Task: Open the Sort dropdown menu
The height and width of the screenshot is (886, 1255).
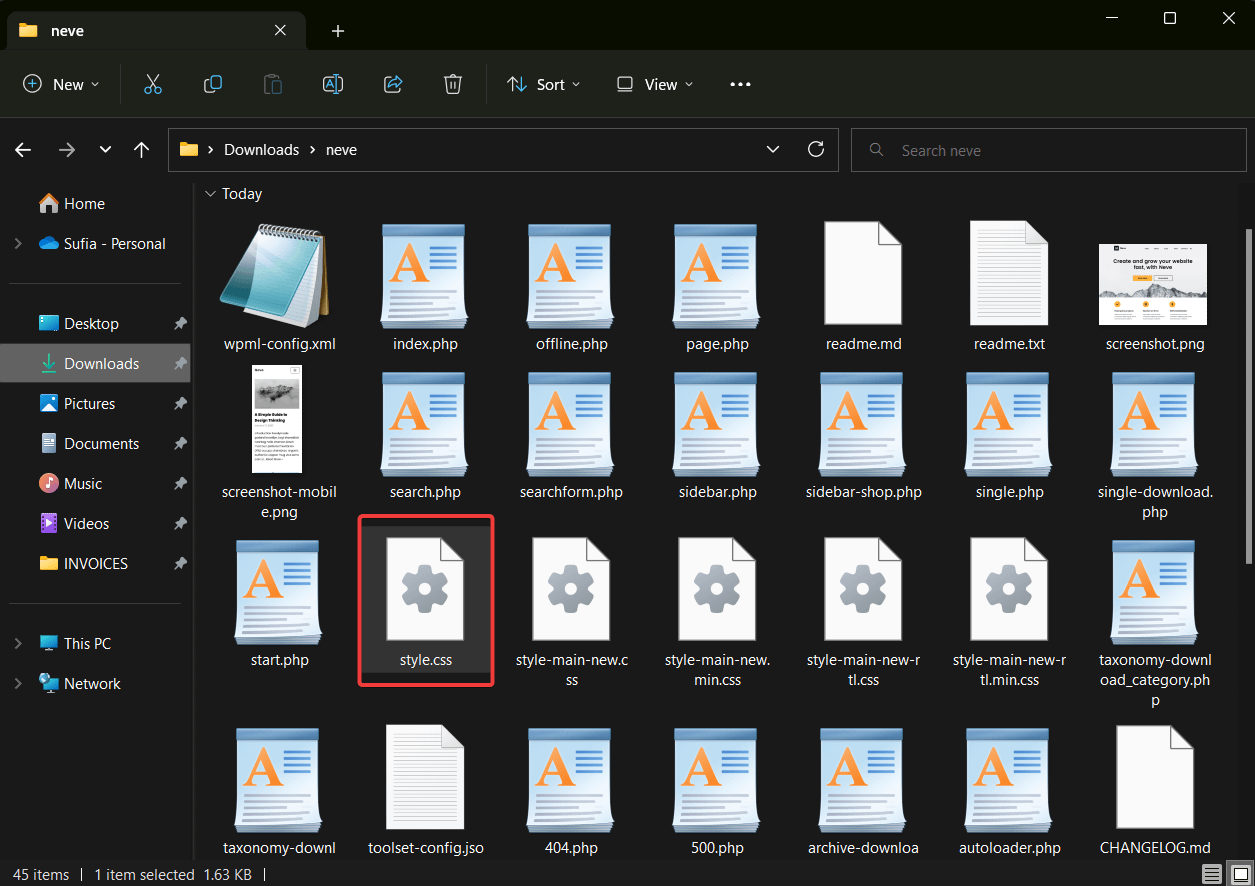Action: tap(544, 85)
